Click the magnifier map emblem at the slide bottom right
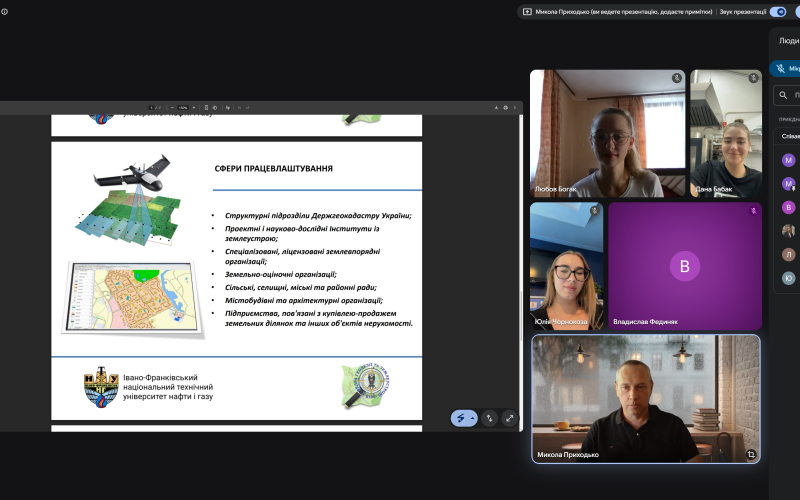Screen dimensions: 800x500 [365, 385]
